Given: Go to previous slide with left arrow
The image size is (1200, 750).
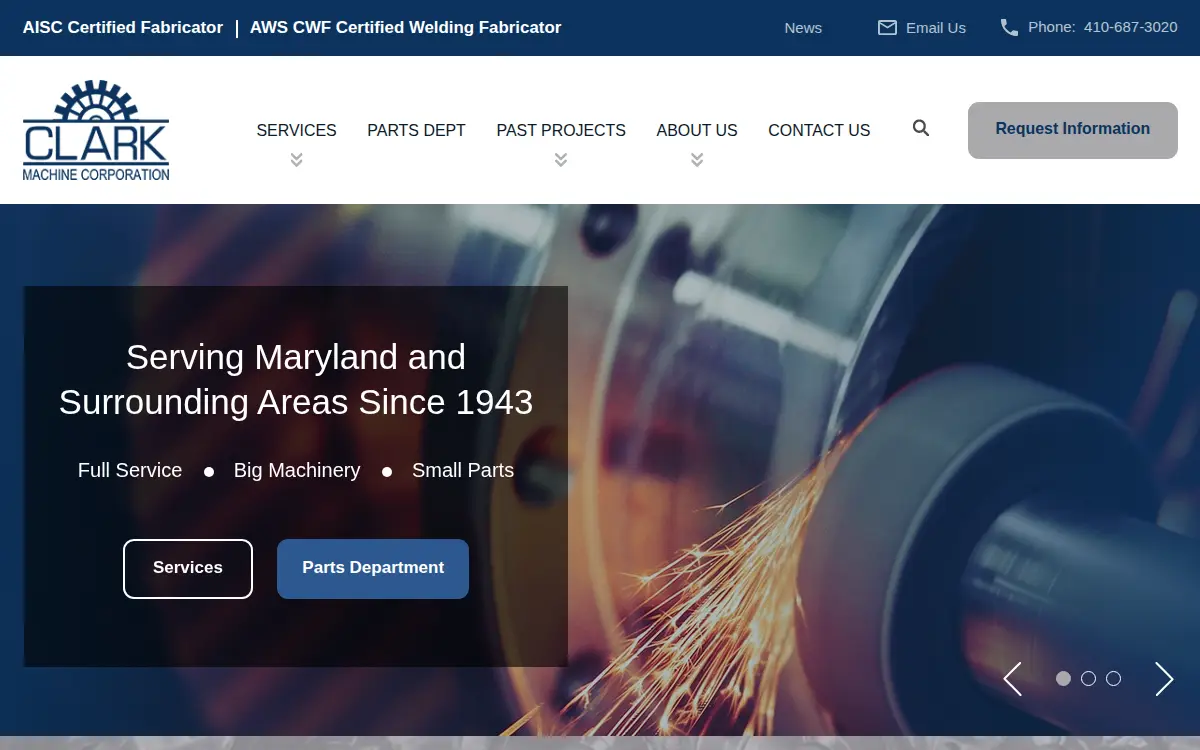Looking at the screenshot, I should pos(1012,679).
